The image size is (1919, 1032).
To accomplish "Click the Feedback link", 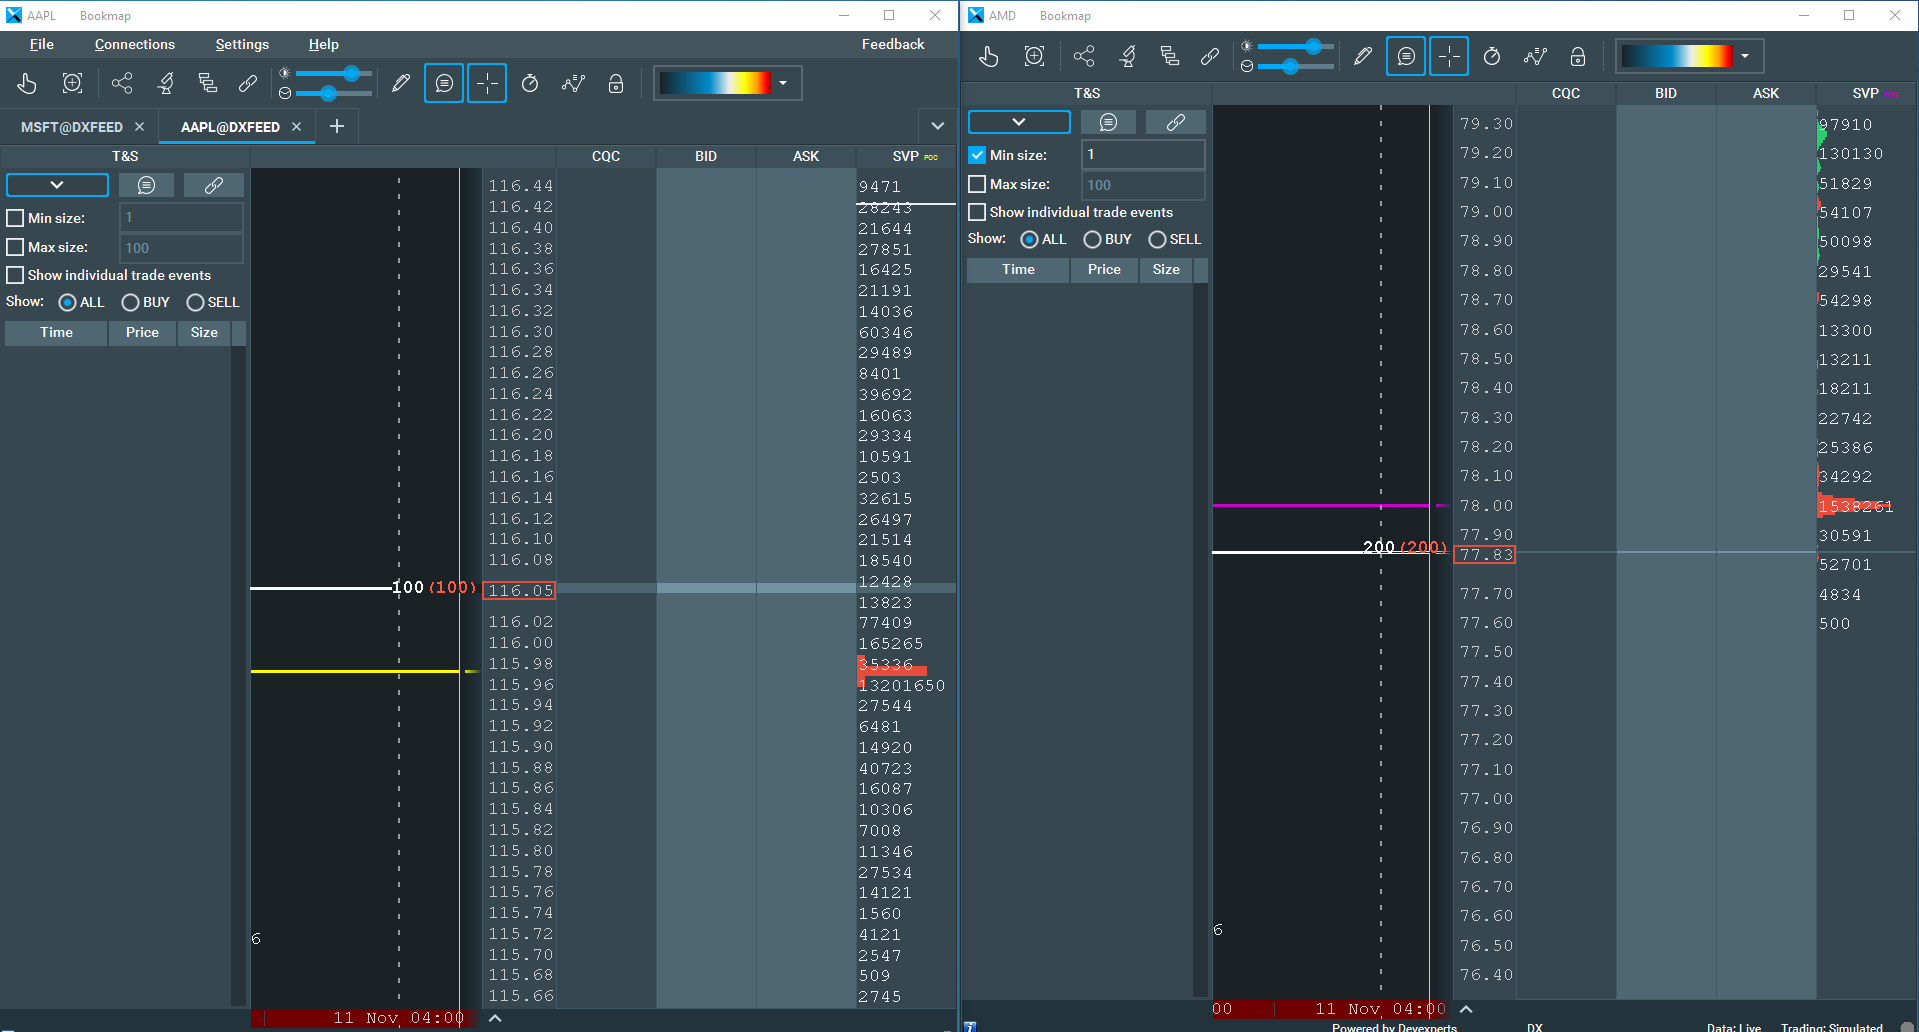I will pos(892,44).
